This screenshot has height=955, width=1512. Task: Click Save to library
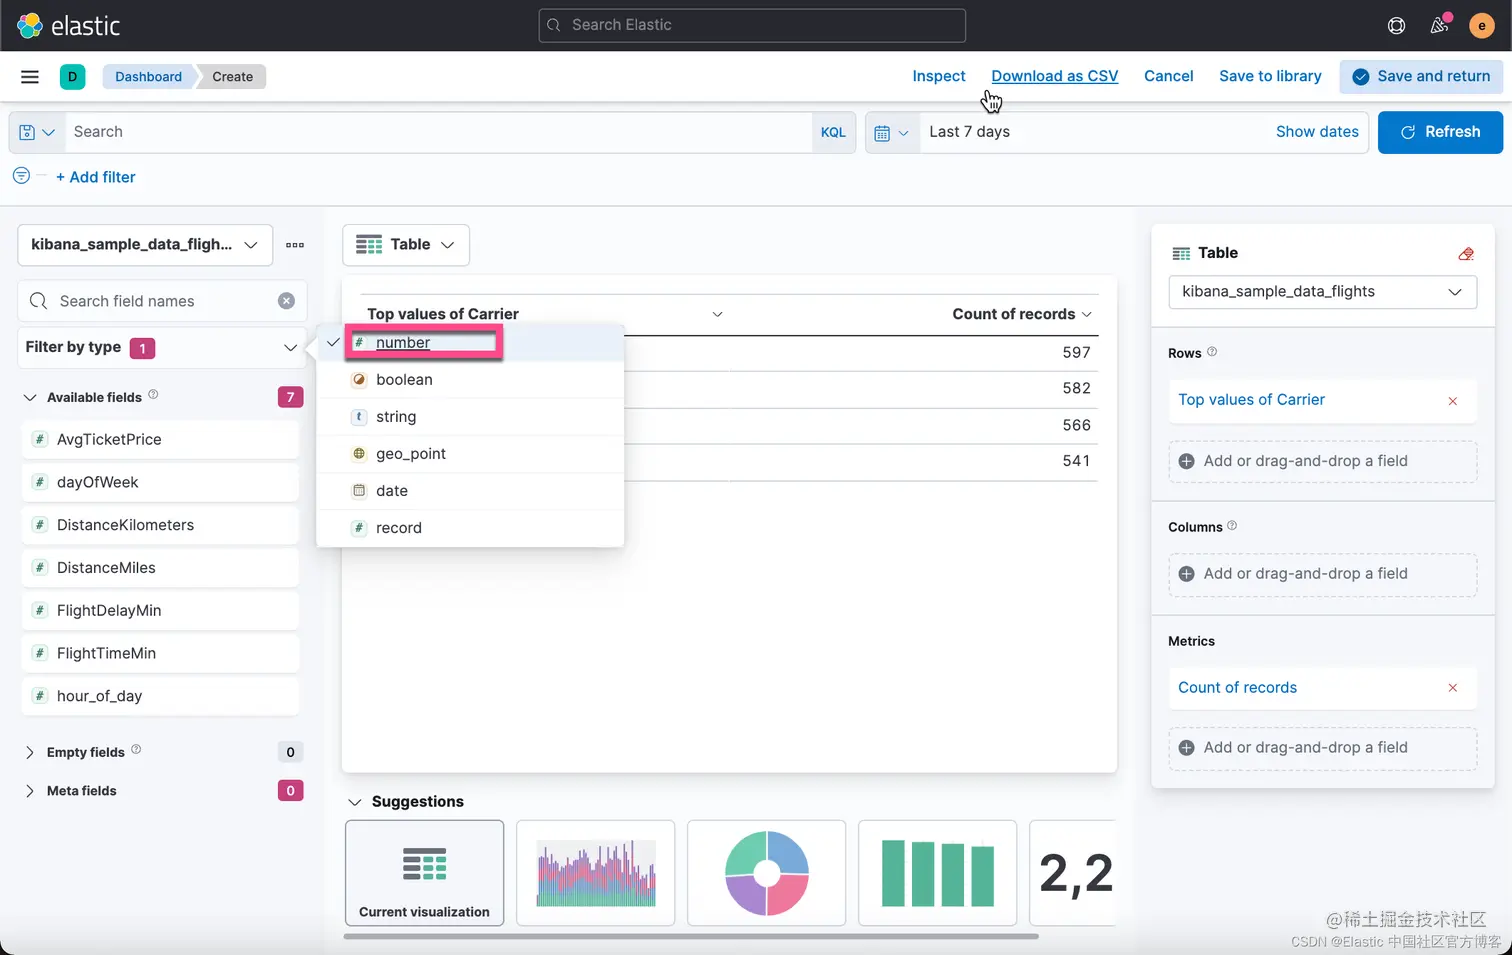coord(1270,76)
